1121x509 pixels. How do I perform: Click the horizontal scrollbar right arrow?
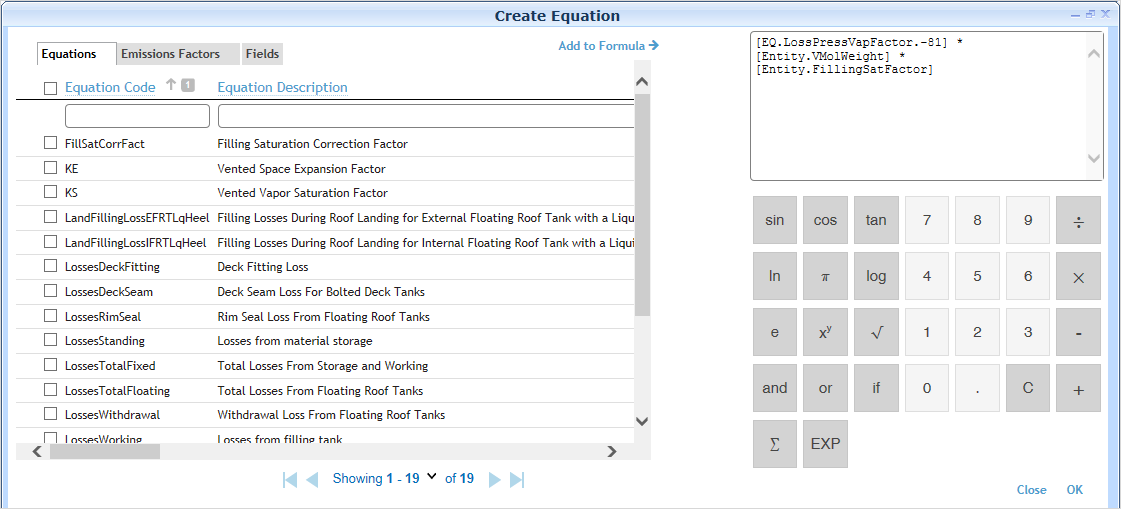coord(611,452)
